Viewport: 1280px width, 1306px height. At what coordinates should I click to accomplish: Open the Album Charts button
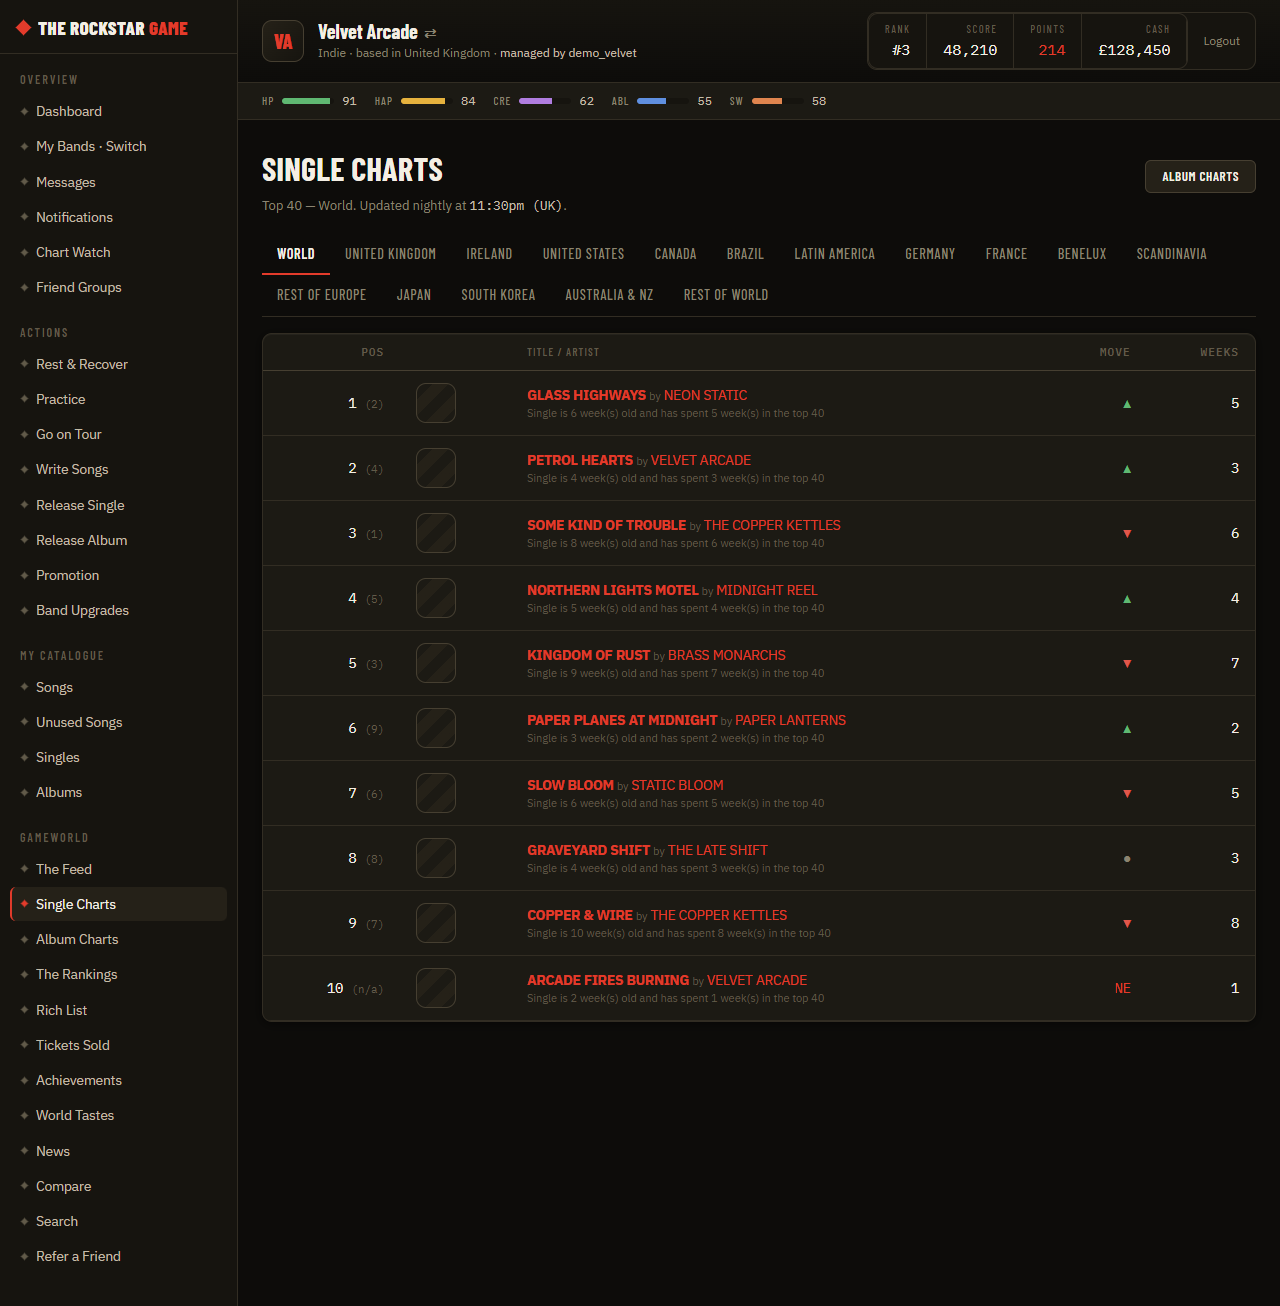point(1200,176)
